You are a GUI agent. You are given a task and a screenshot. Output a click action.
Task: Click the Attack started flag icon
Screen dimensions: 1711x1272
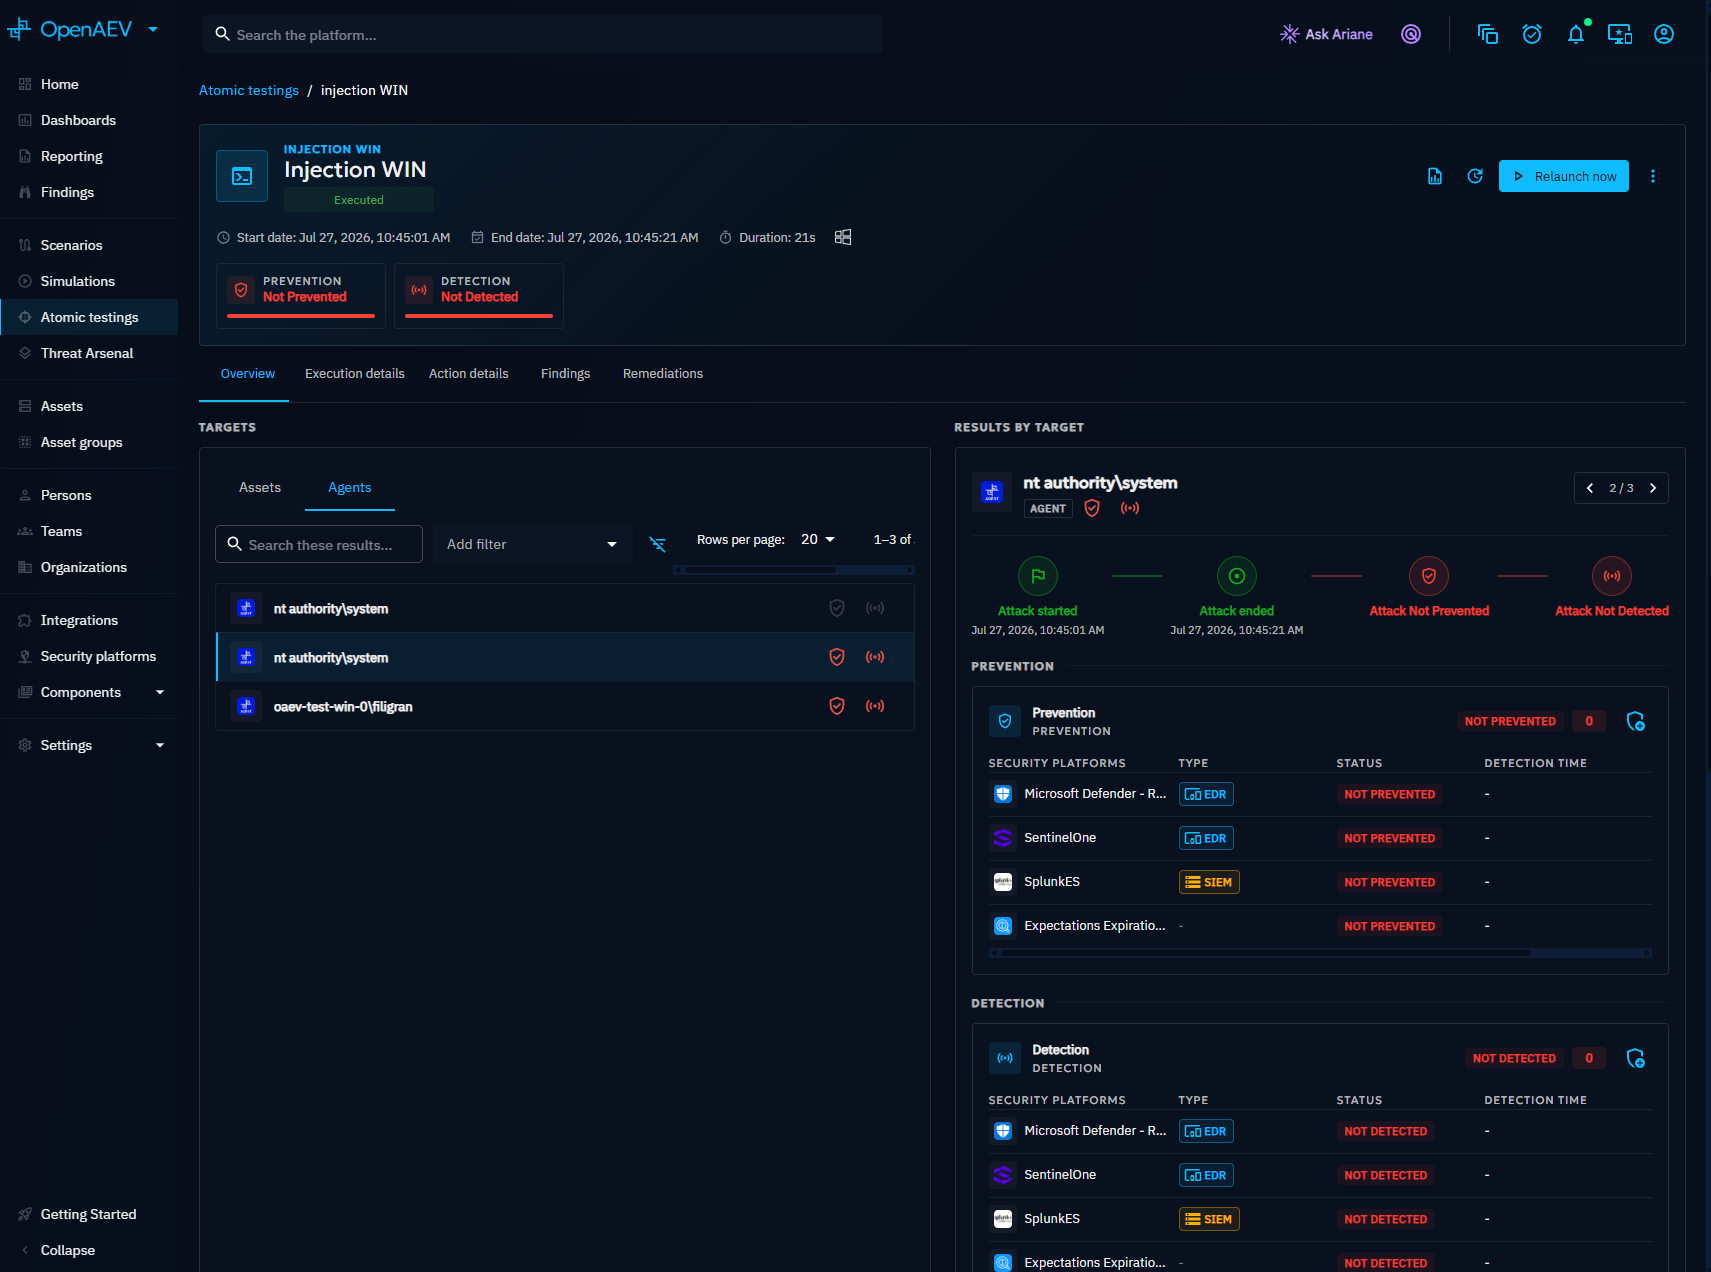point(1038,576)
